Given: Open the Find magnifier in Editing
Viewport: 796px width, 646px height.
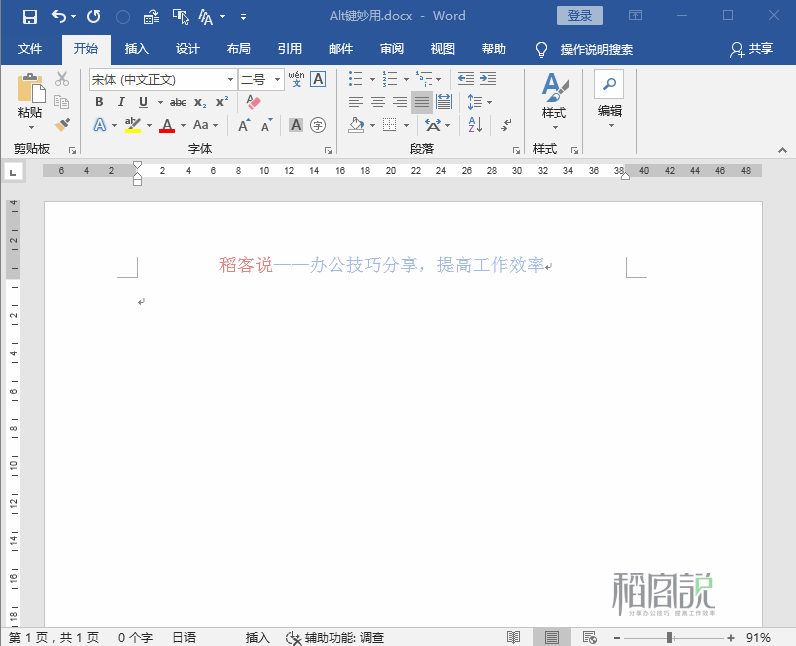Looking at the screenshot, I should coord(609,84).
